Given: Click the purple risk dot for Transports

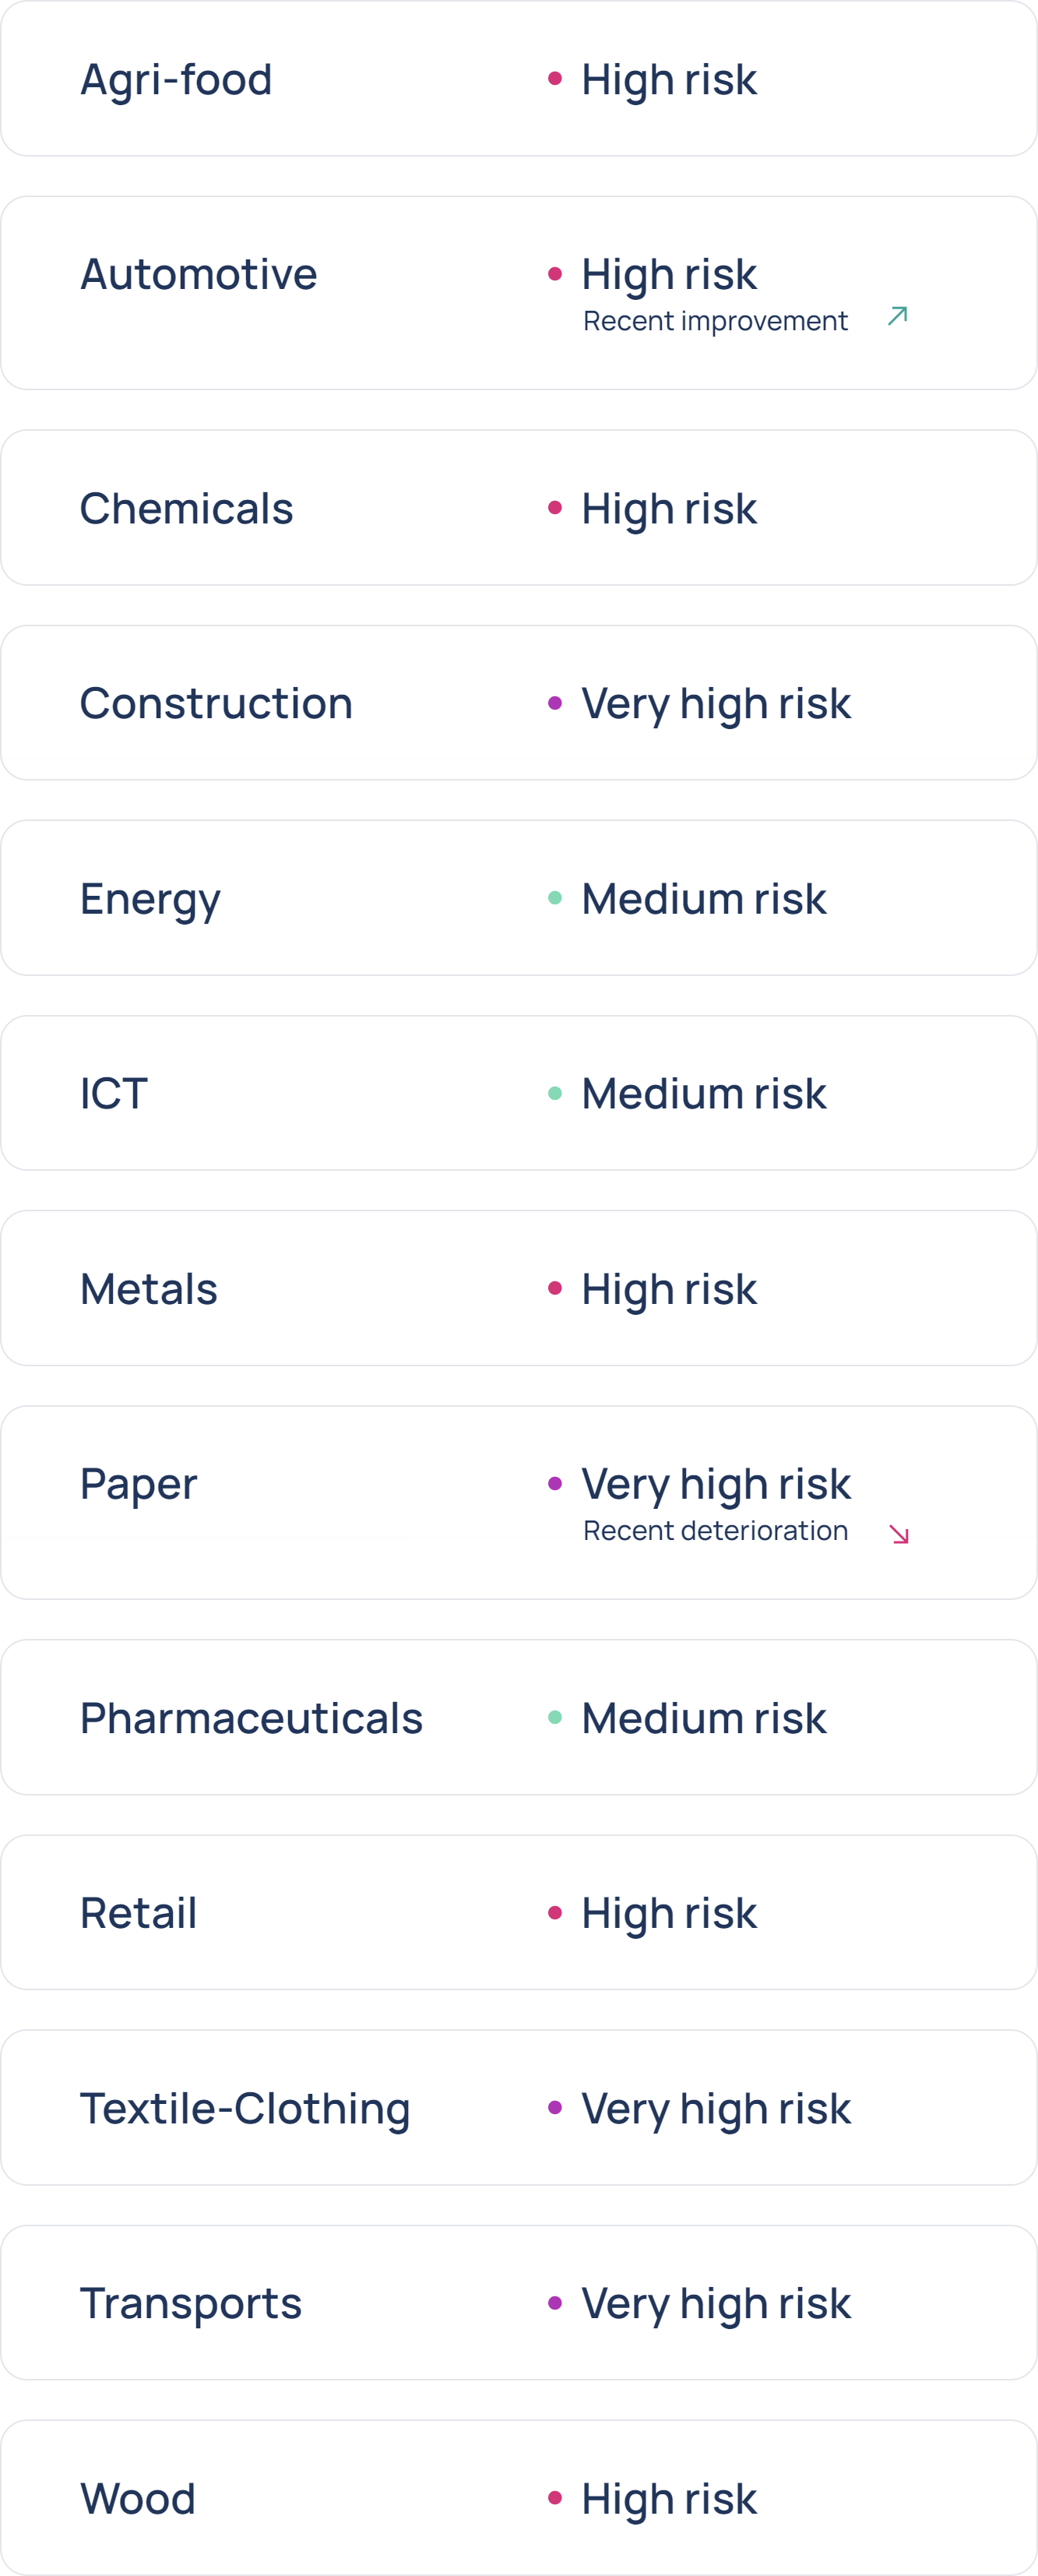Looking at the screenshot, I should click(555, 2303).
